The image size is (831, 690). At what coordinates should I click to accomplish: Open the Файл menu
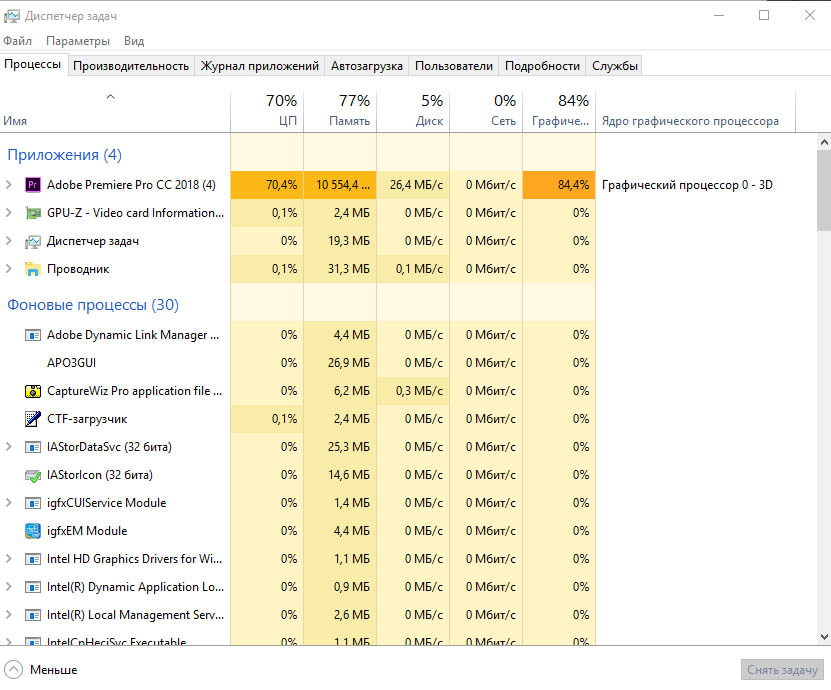coord(17,41)
